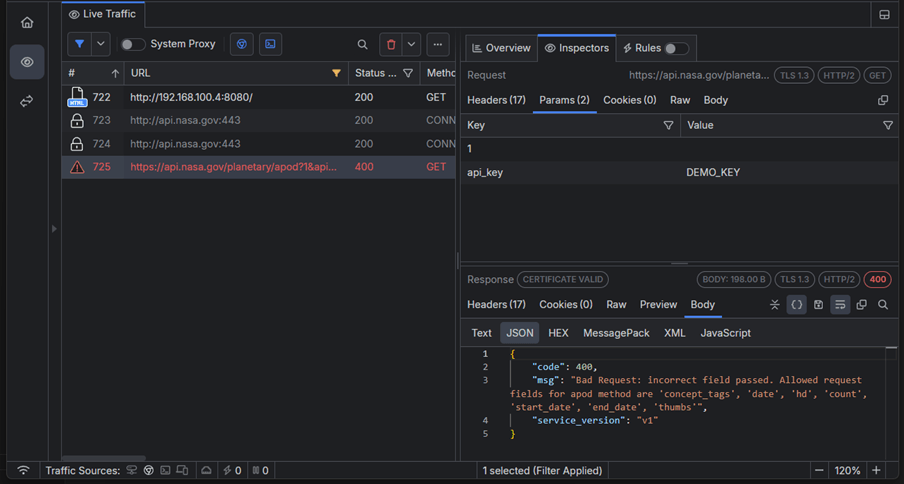Change sort order with the # column arrow
The image size is (904, 484).
pyautogui.click(x=115, y=73)
